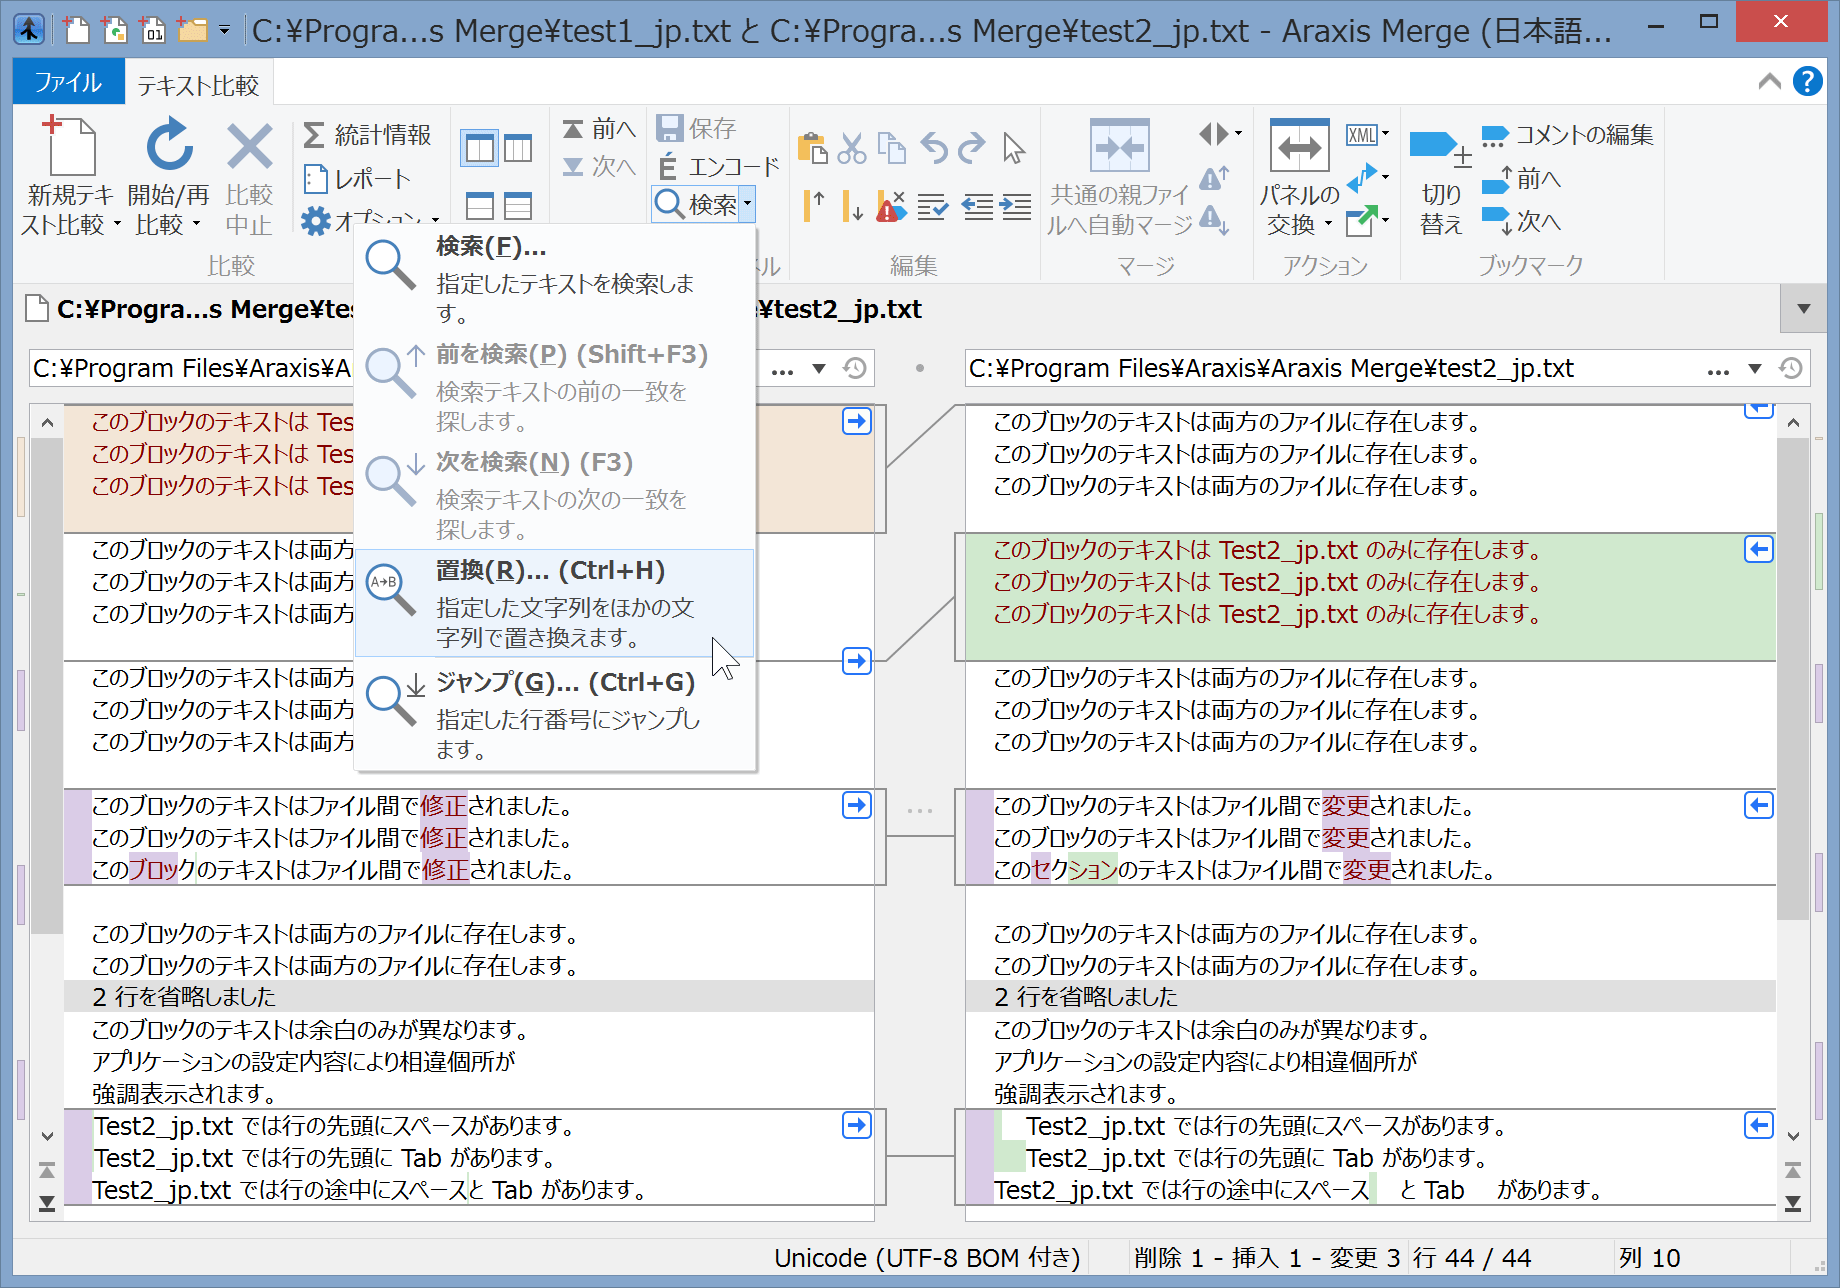Click コメントの編集 in bookmark group
The height and width of the screenshot is (1288, 1840).
(1567, 135)
